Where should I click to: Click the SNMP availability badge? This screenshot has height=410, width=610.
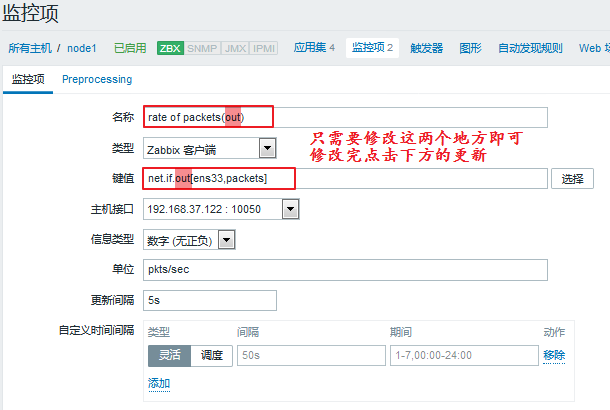pyautogui.click(x=202, y=48)
